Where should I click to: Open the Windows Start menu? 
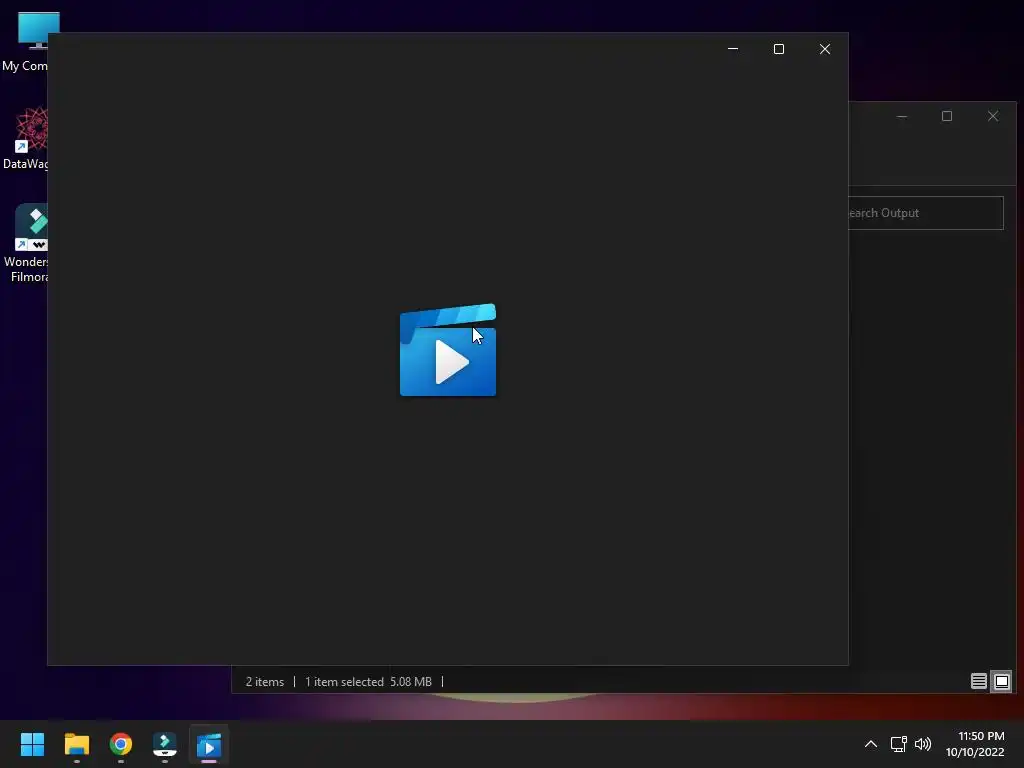32,744
